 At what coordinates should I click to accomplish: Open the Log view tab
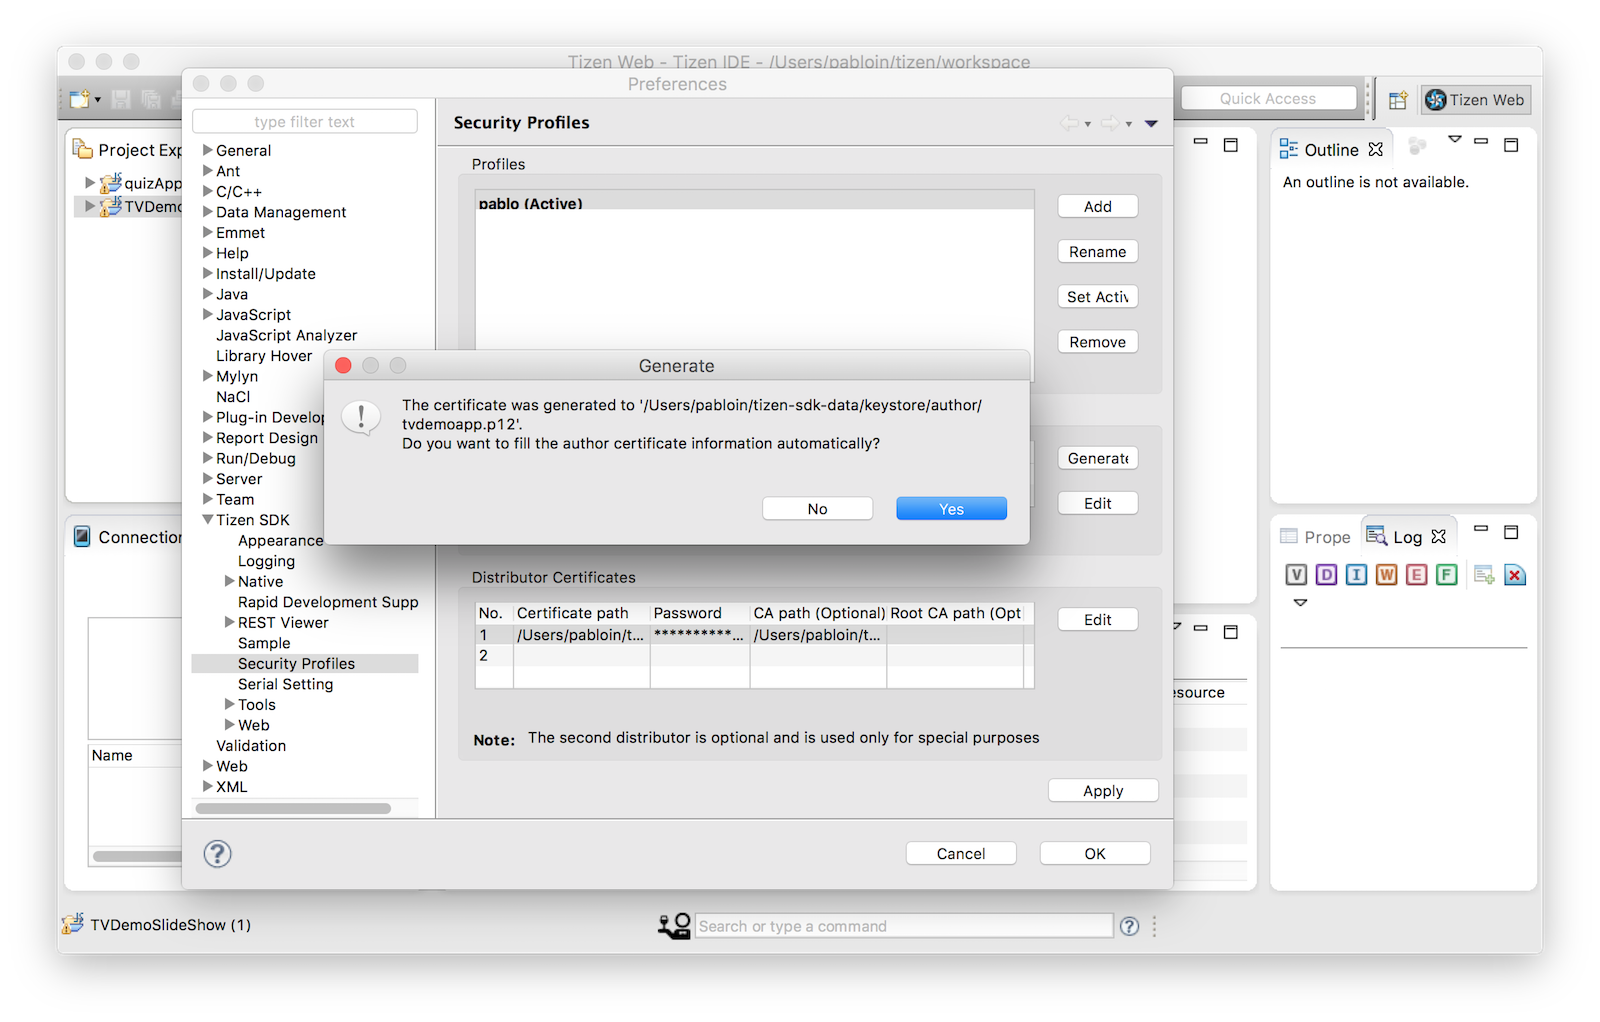[x=1407, y=536]
